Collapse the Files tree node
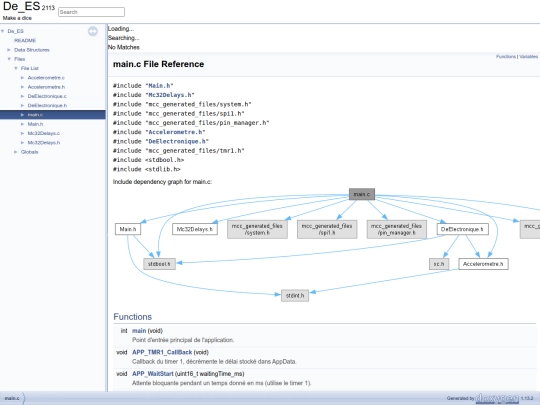Viewport: 540px width, 405px height. coord(9,59)
